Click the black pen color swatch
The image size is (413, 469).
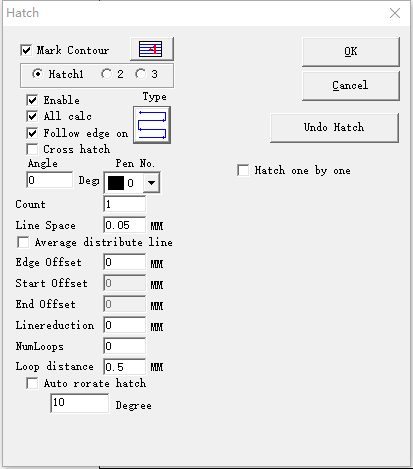116,183
